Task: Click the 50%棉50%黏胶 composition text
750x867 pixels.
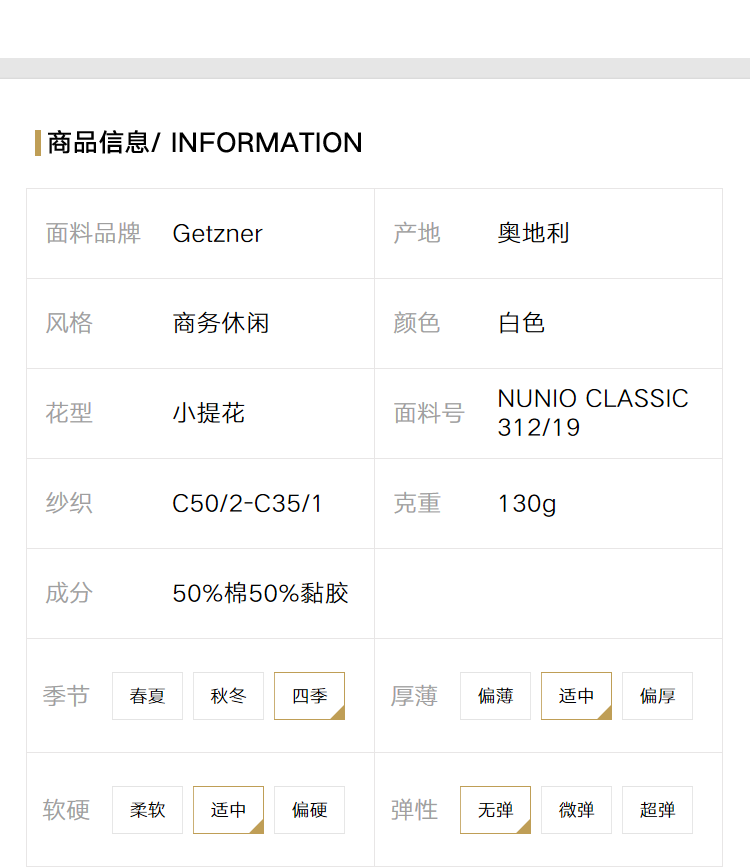Action: 261,593
